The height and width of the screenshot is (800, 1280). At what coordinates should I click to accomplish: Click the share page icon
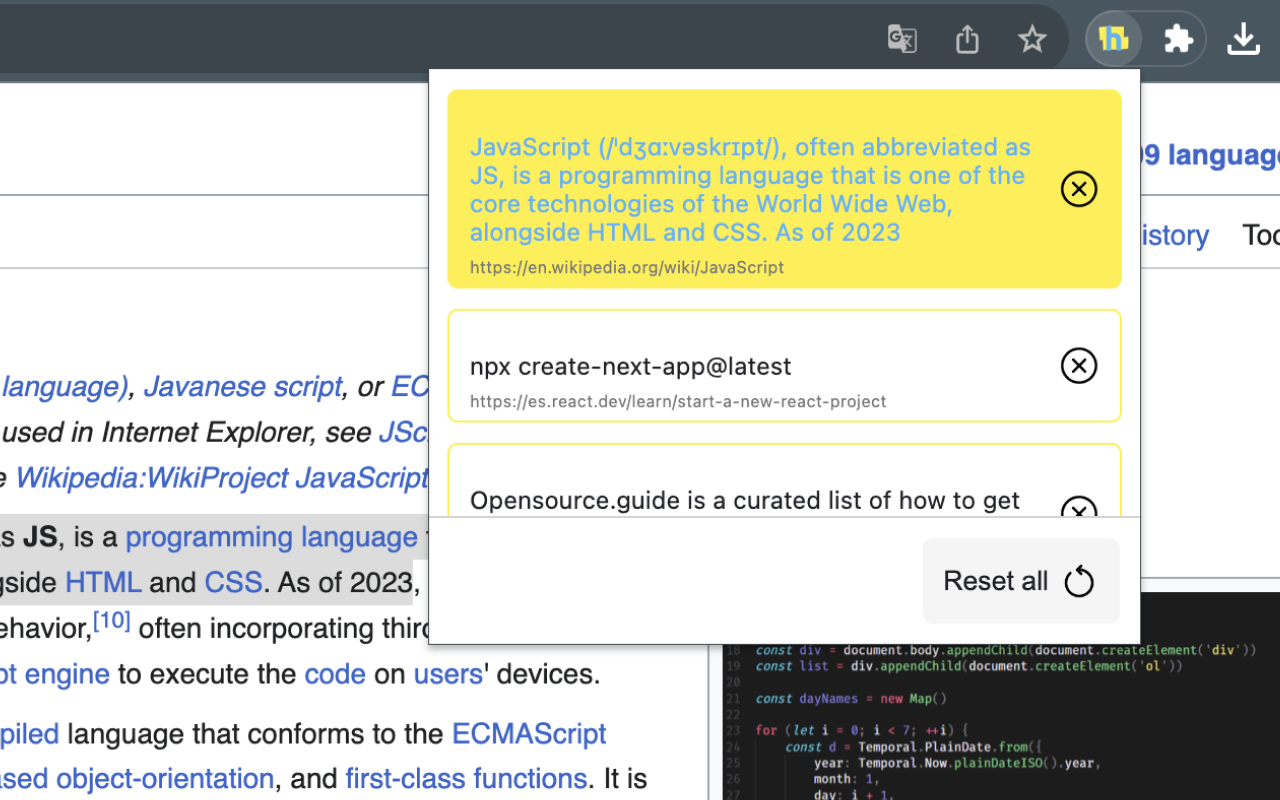pyautogui.click(x=966, y=39)
